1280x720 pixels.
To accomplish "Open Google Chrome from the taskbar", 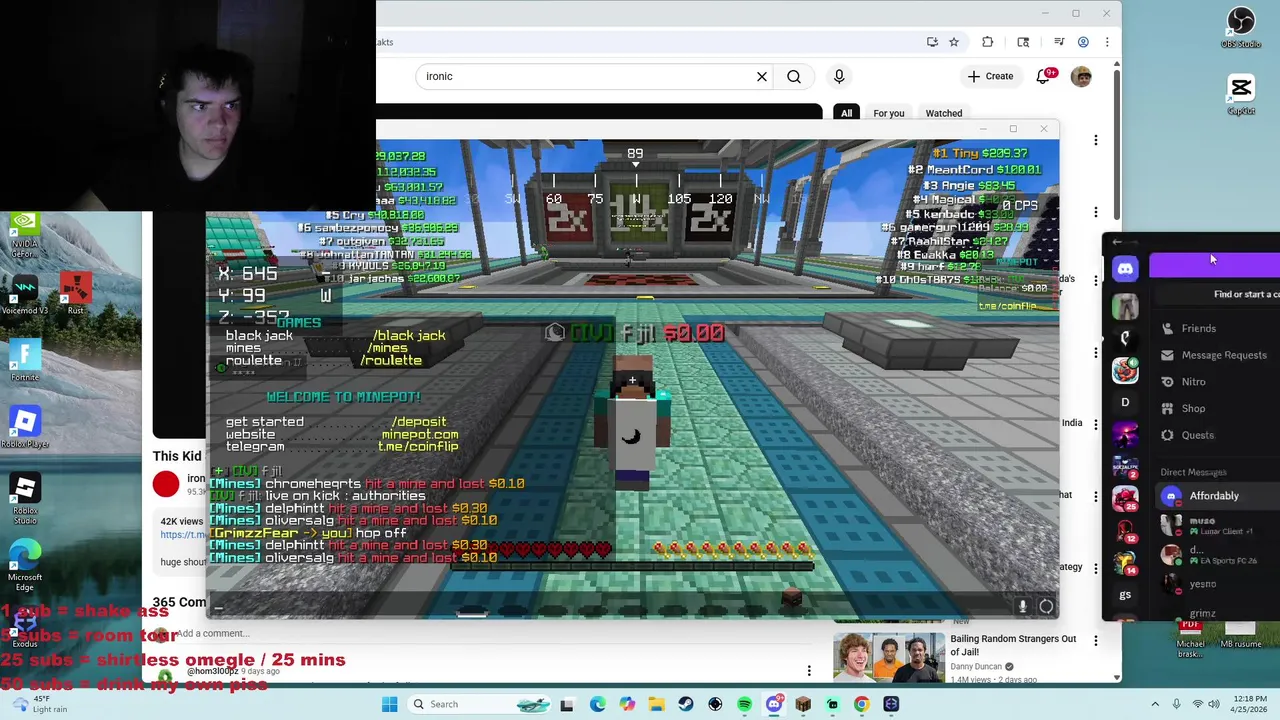I will 862,704.
